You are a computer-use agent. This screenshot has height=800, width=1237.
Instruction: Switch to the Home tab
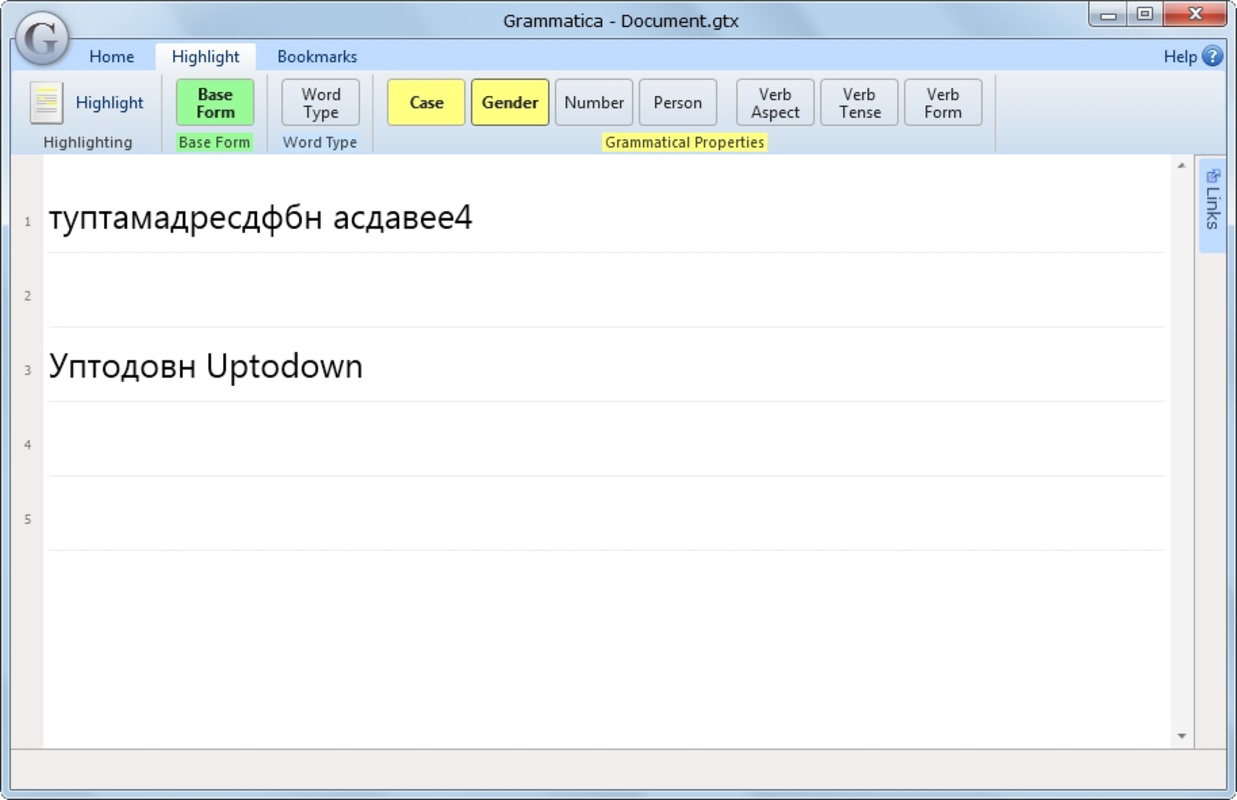click(111, 56)
